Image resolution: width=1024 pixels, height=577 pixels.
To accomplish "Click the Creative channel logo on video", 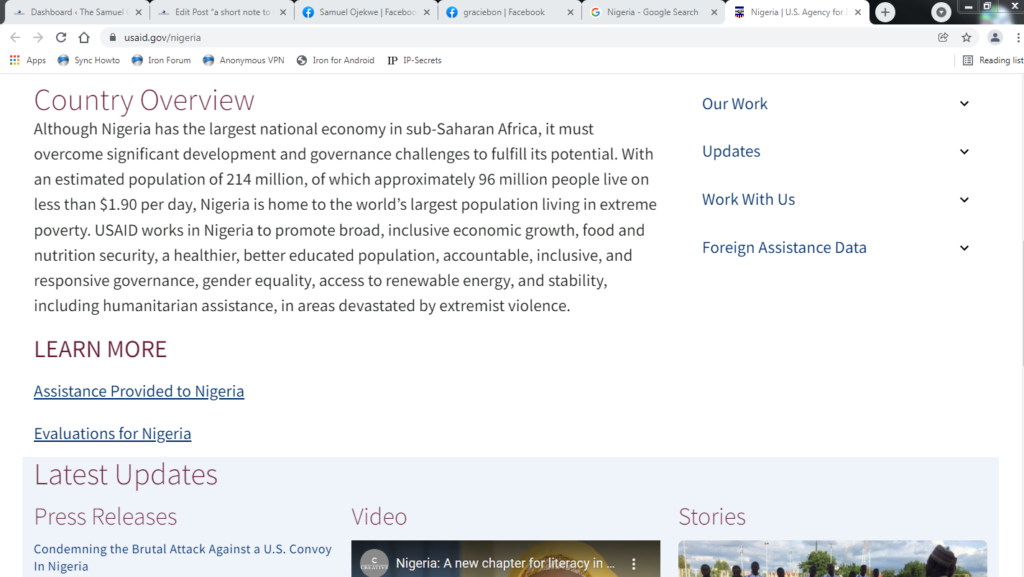I will 374,563.
